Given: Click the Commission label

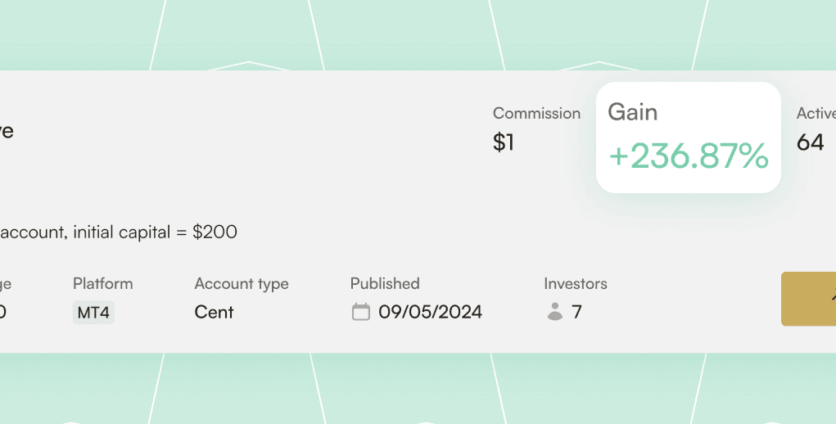Looking at the screenshot, I should (x=536, y=114).
